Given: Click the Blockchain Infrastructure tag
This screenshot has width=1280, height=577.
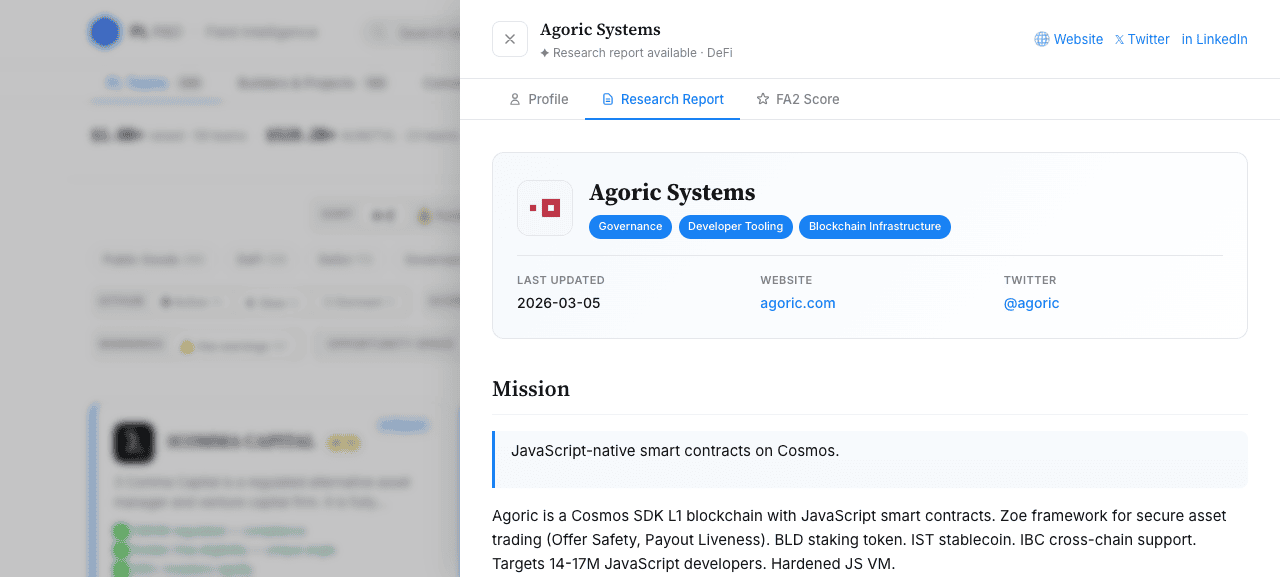Looking at the screenshot, I should click(x=875, y=227).
